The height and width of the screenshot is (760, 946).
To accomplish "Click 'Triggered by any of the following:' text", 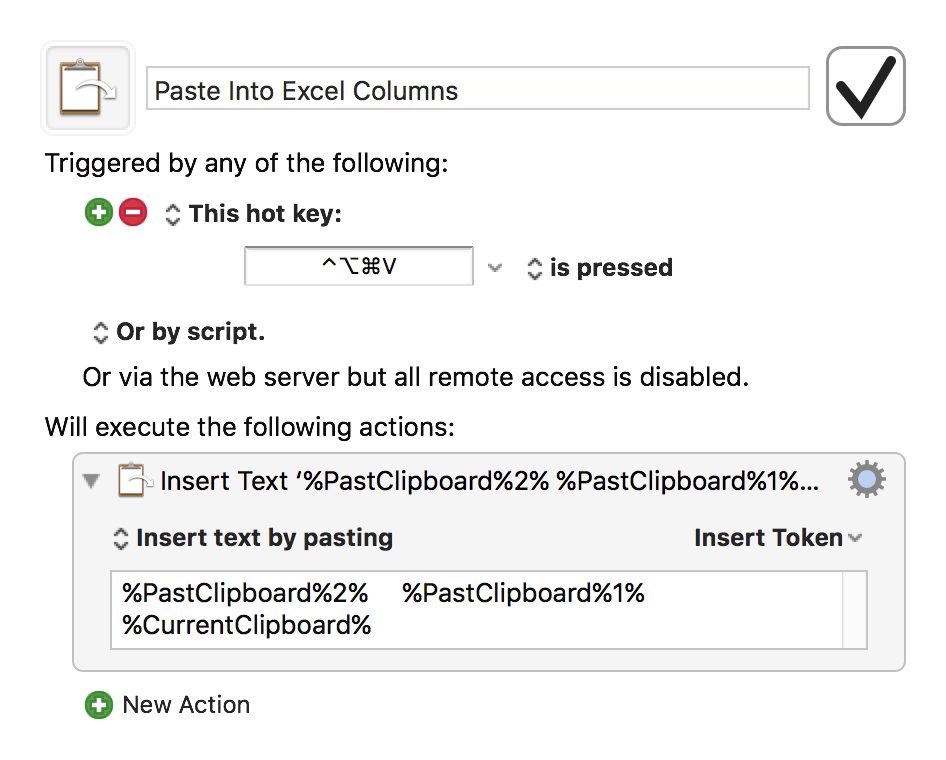I will (x=247, y=163).
